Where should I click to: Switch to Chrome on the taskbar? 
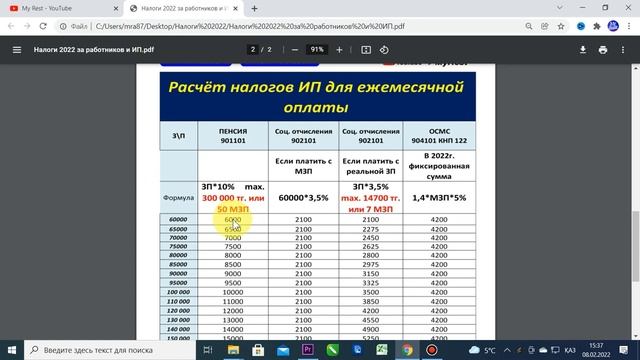tap(407, 350)
